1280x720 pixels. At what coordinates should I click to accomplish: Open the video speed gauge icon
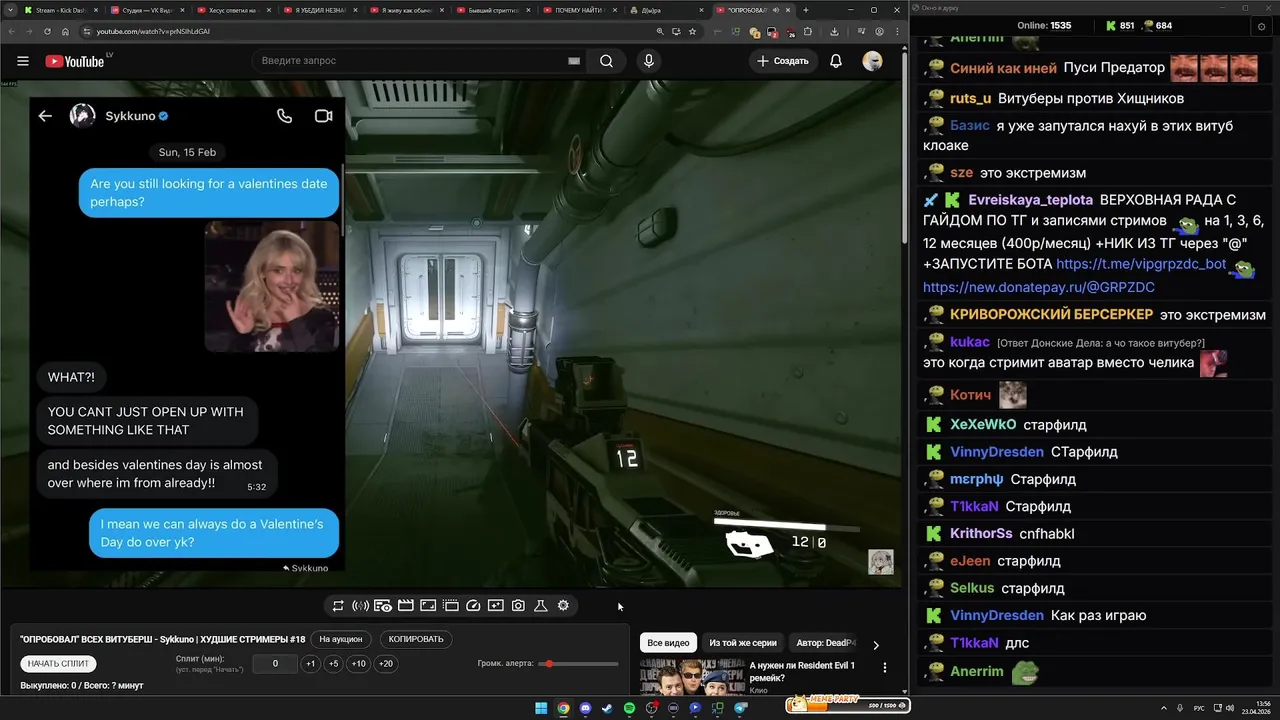coord(474,605)
